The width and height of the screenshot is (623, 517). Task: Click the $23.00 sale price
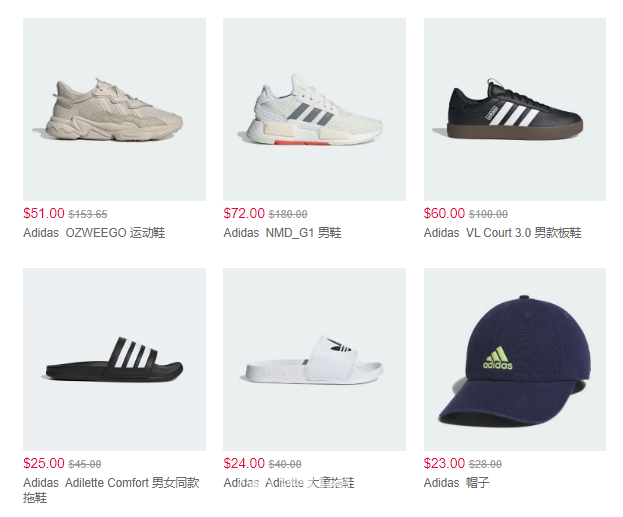point(444,463)
